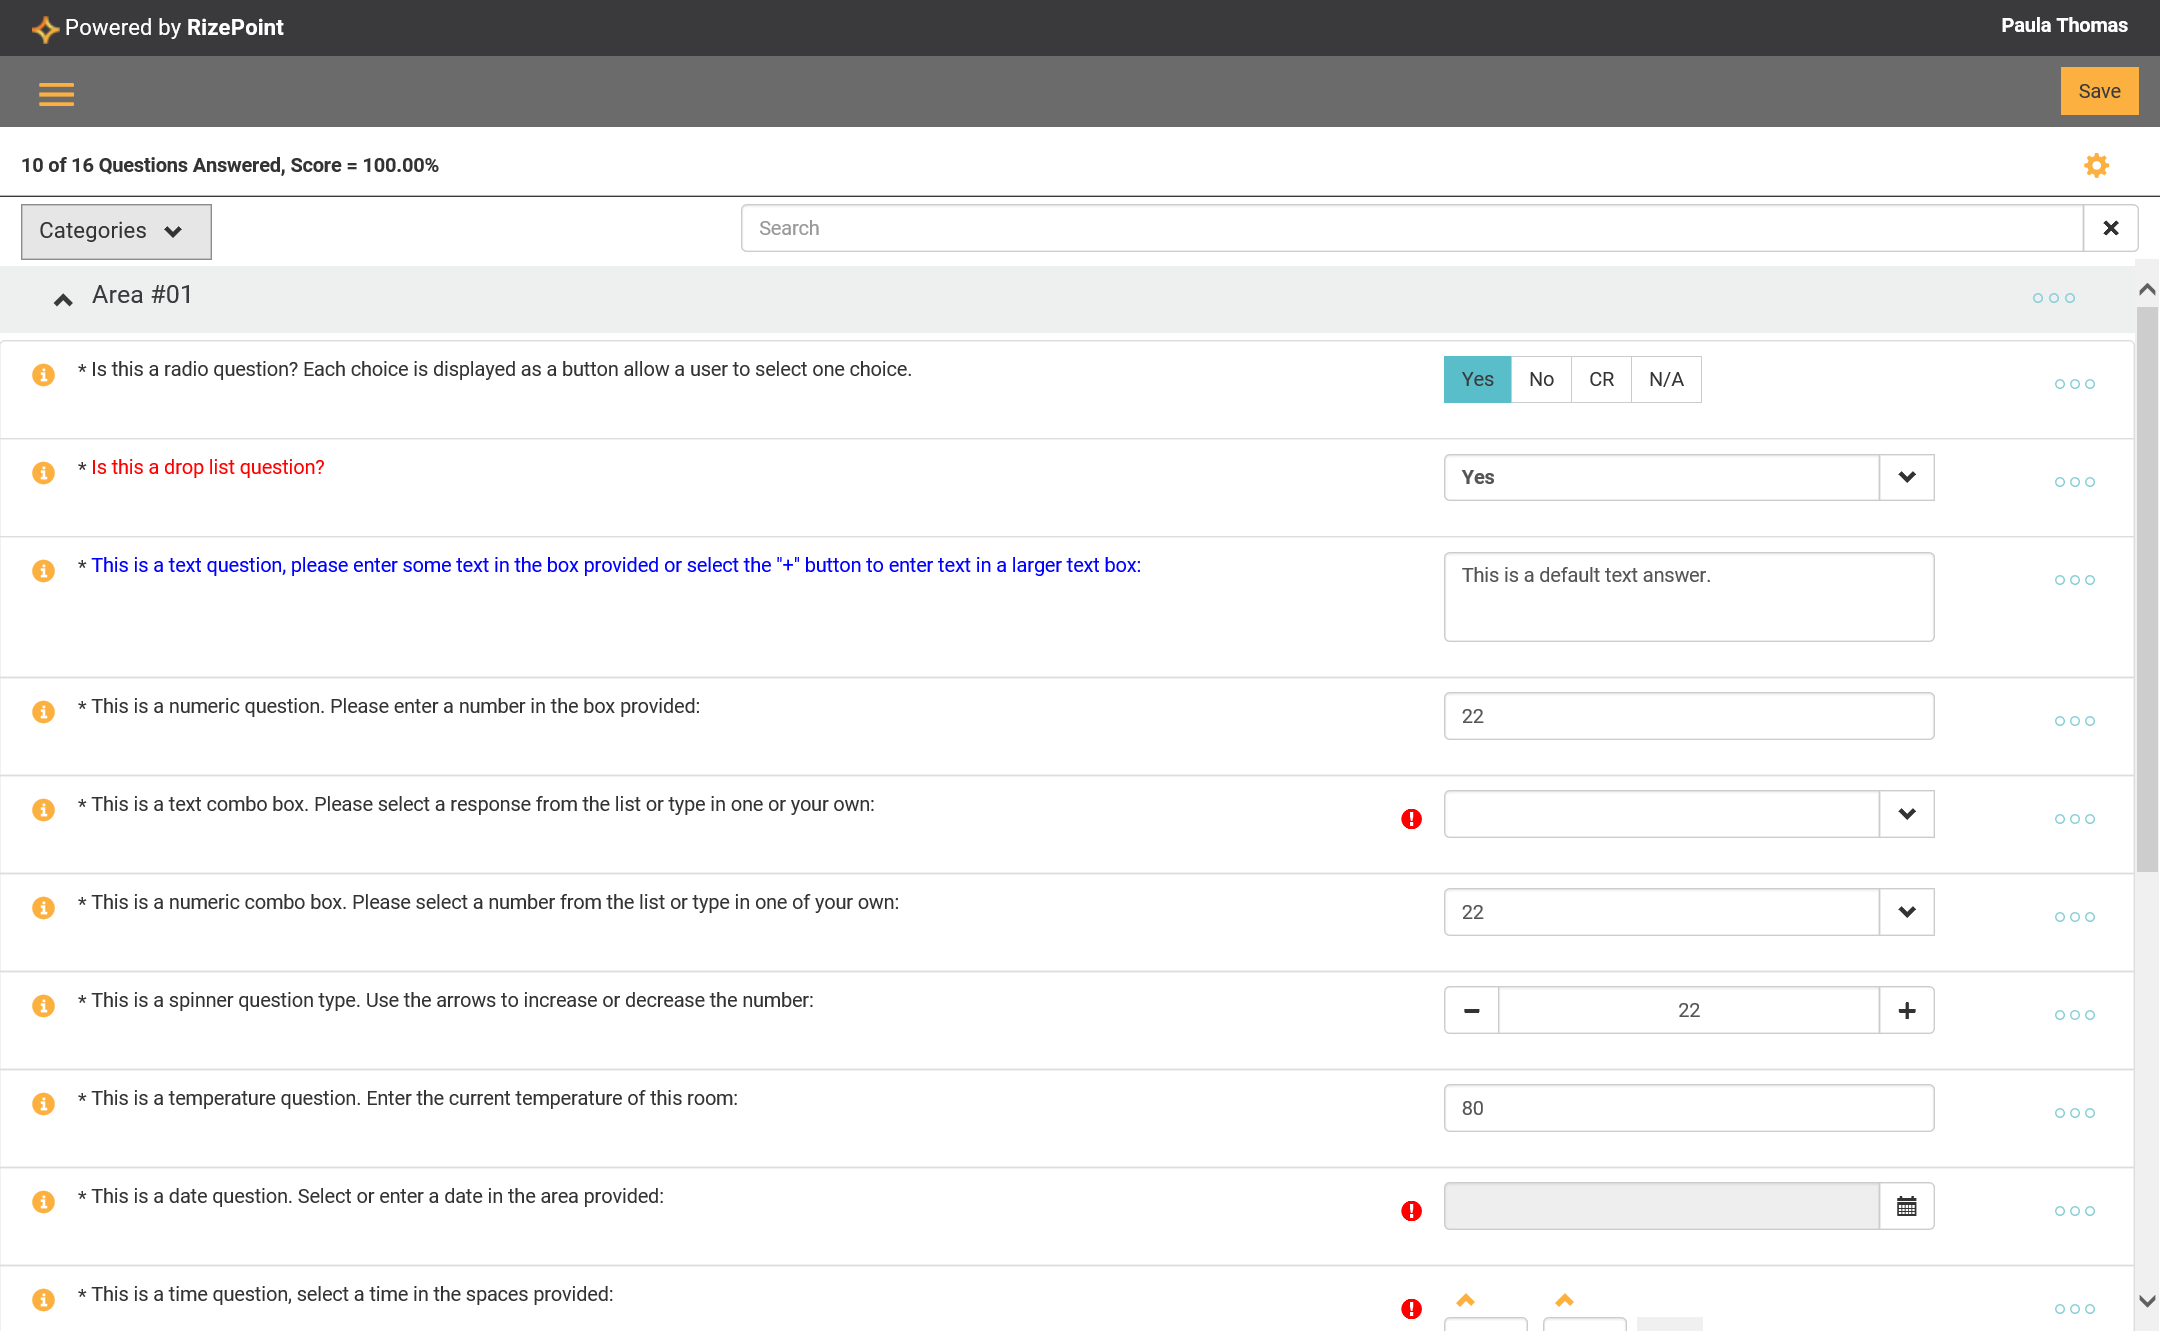Click red warning icon on date question

(1411, 1211)
